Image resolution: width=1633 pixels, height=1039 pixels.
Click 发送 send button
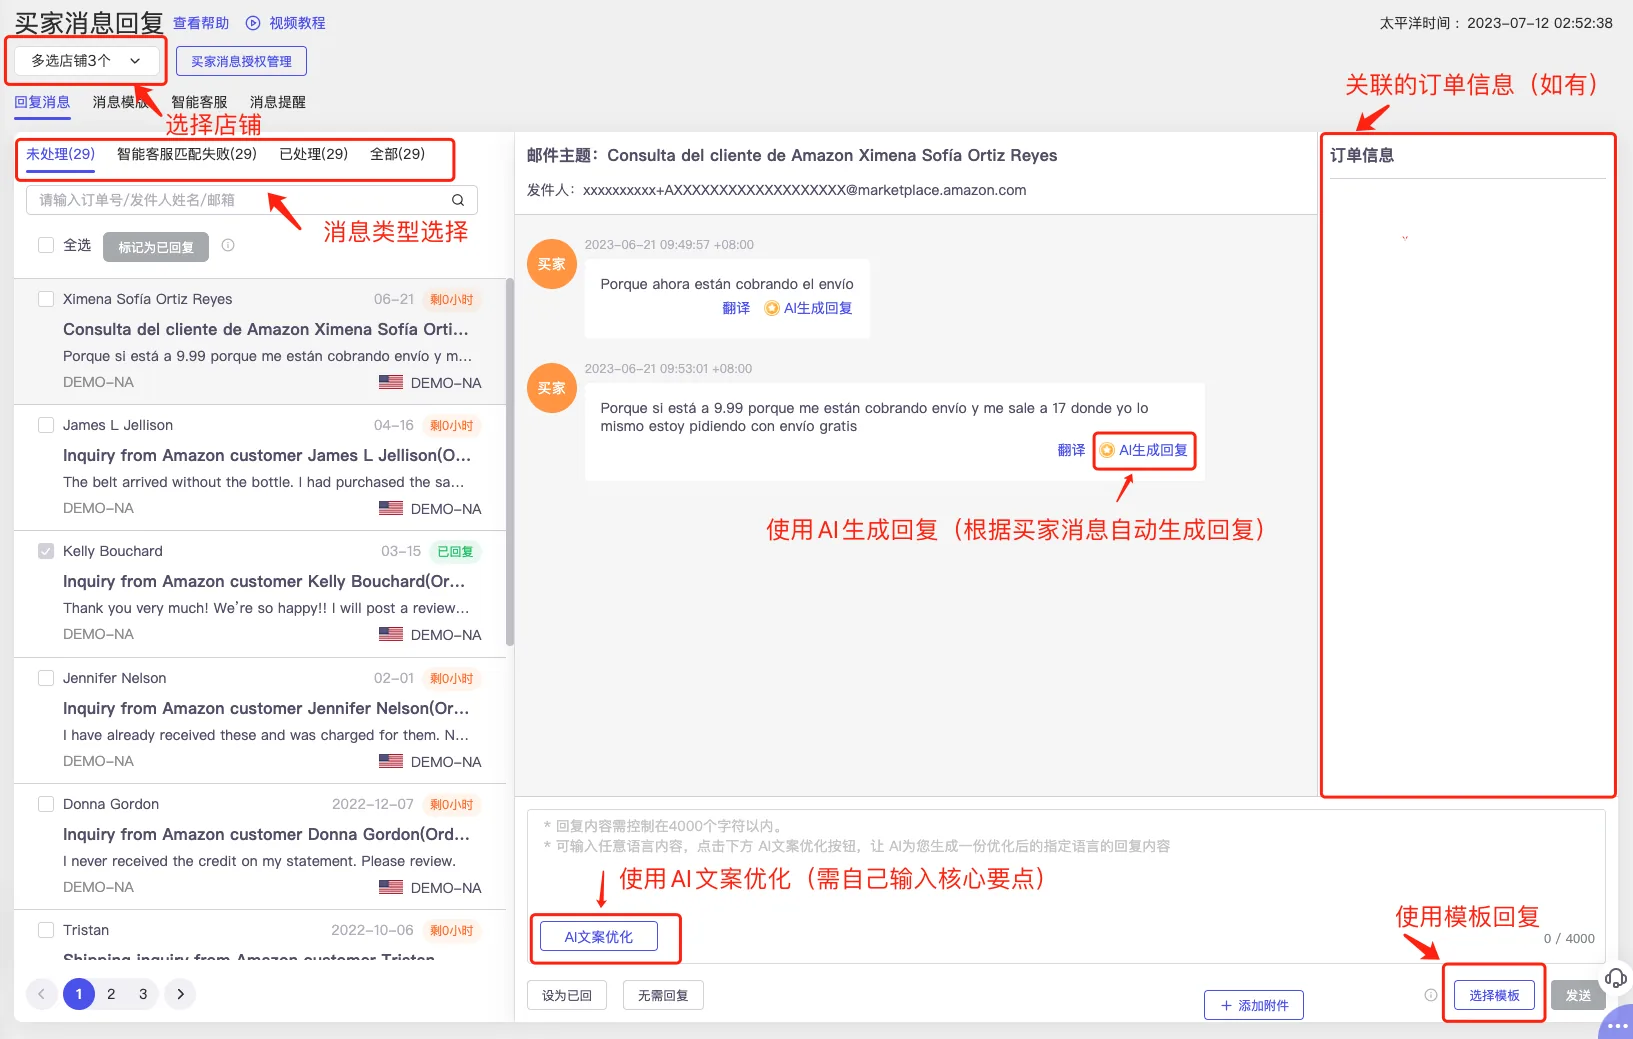click(x=1578, y=995)
